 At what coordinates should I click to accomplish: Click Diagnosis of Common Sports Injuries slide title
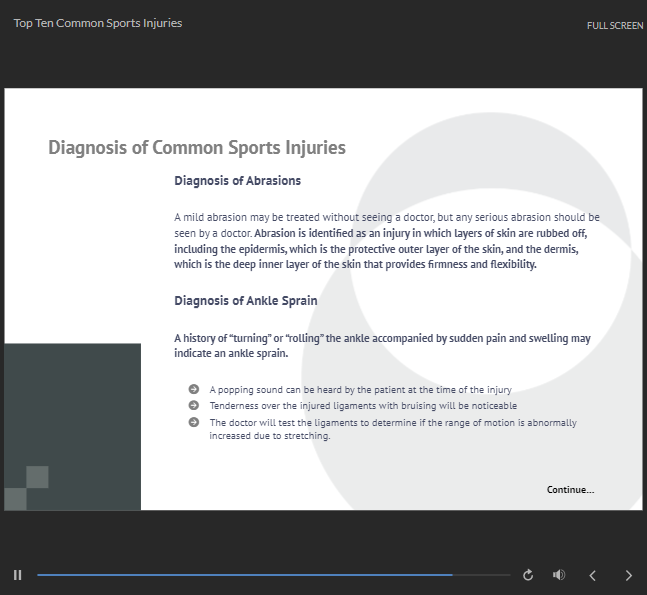coord(197,148)
